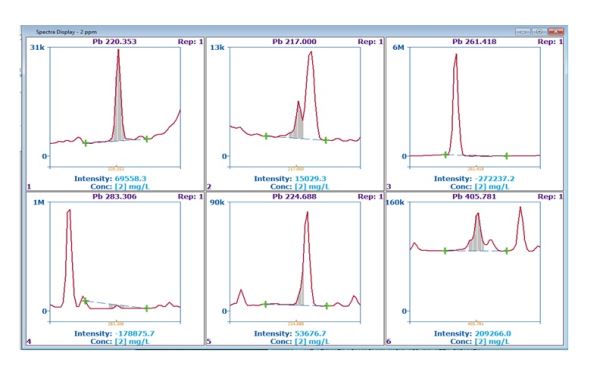Screen dimensions: 600x388
Task: Click intensity value 15029.3
Action: click(x=310, y=178)
